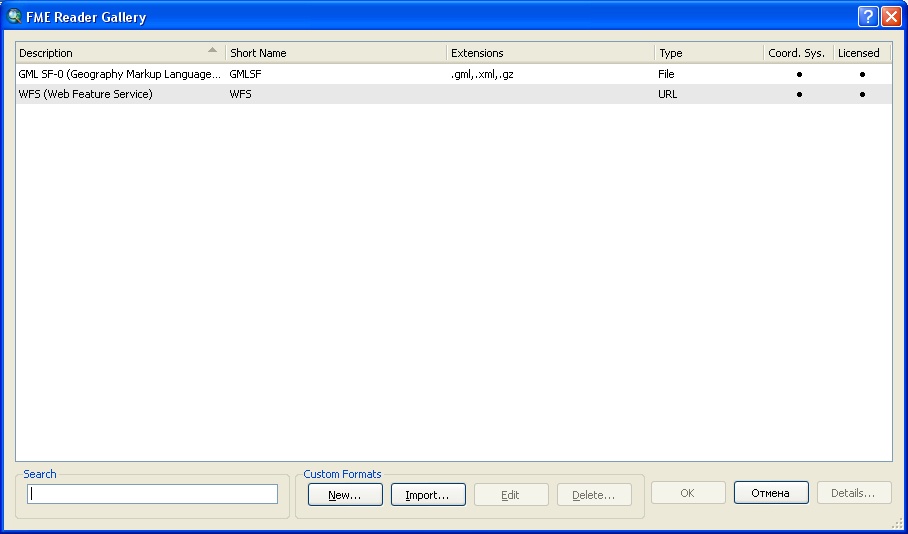Click the File type cell
The image size is (908, 534).
coord(666,74)
